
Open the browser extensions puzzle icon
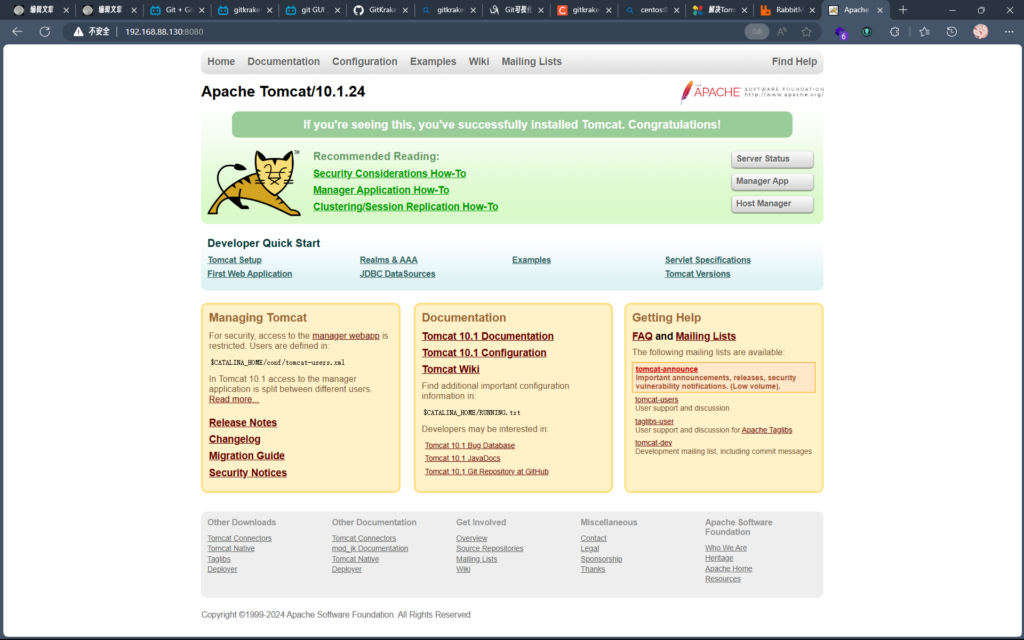tap(895, 31)
